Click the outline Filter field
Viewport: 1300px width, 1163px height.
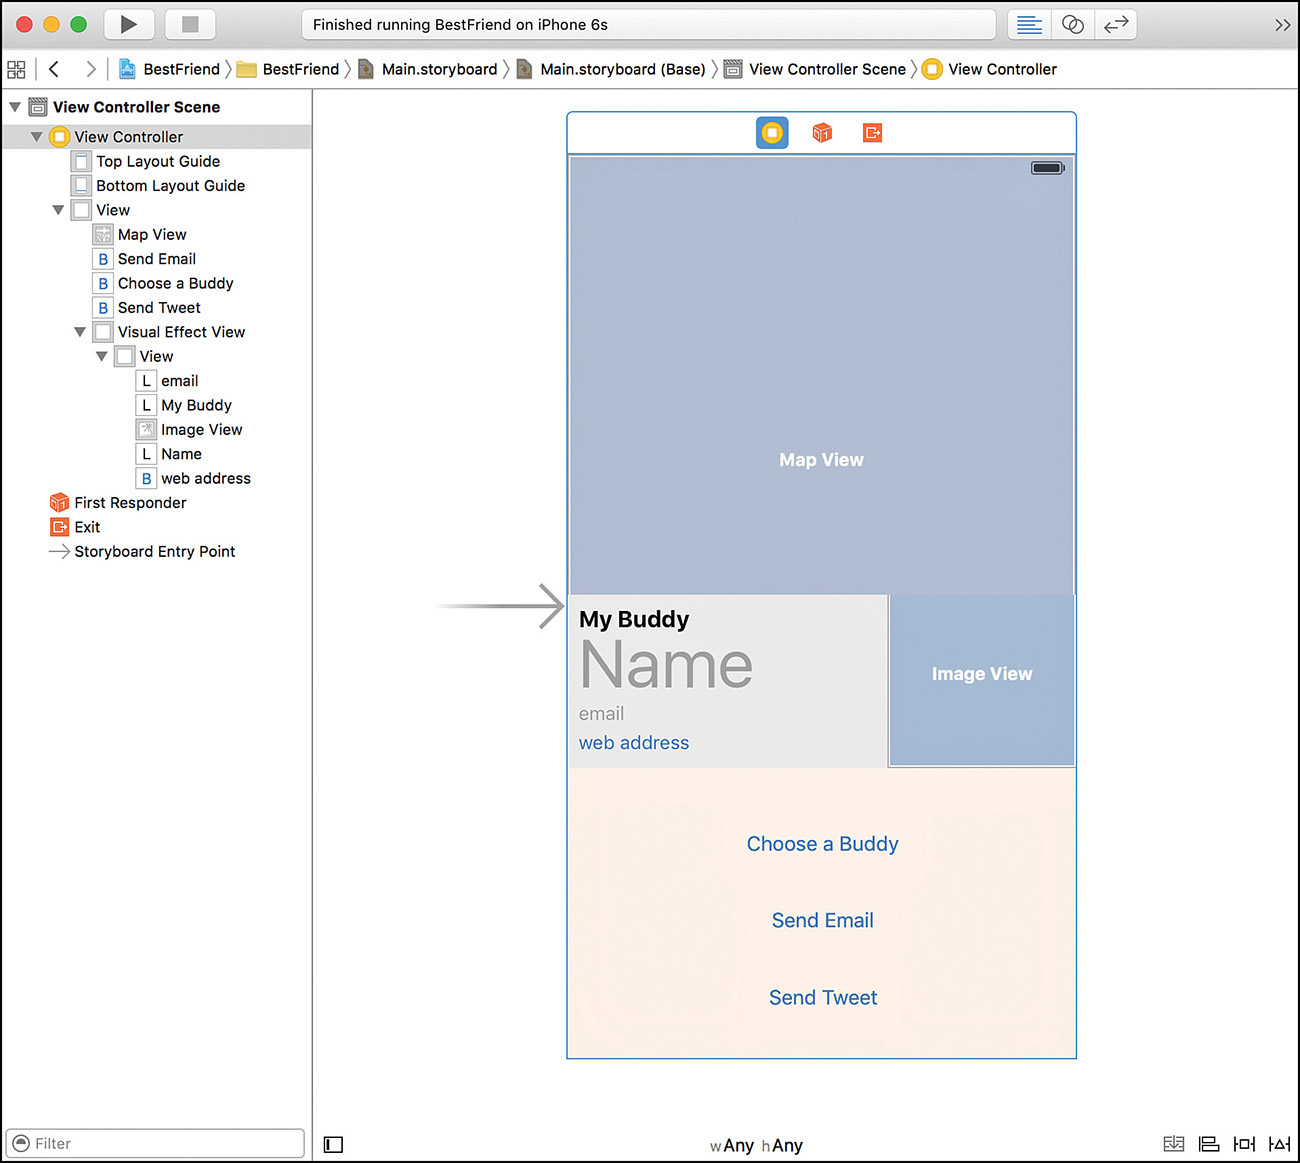(156, 1143)
